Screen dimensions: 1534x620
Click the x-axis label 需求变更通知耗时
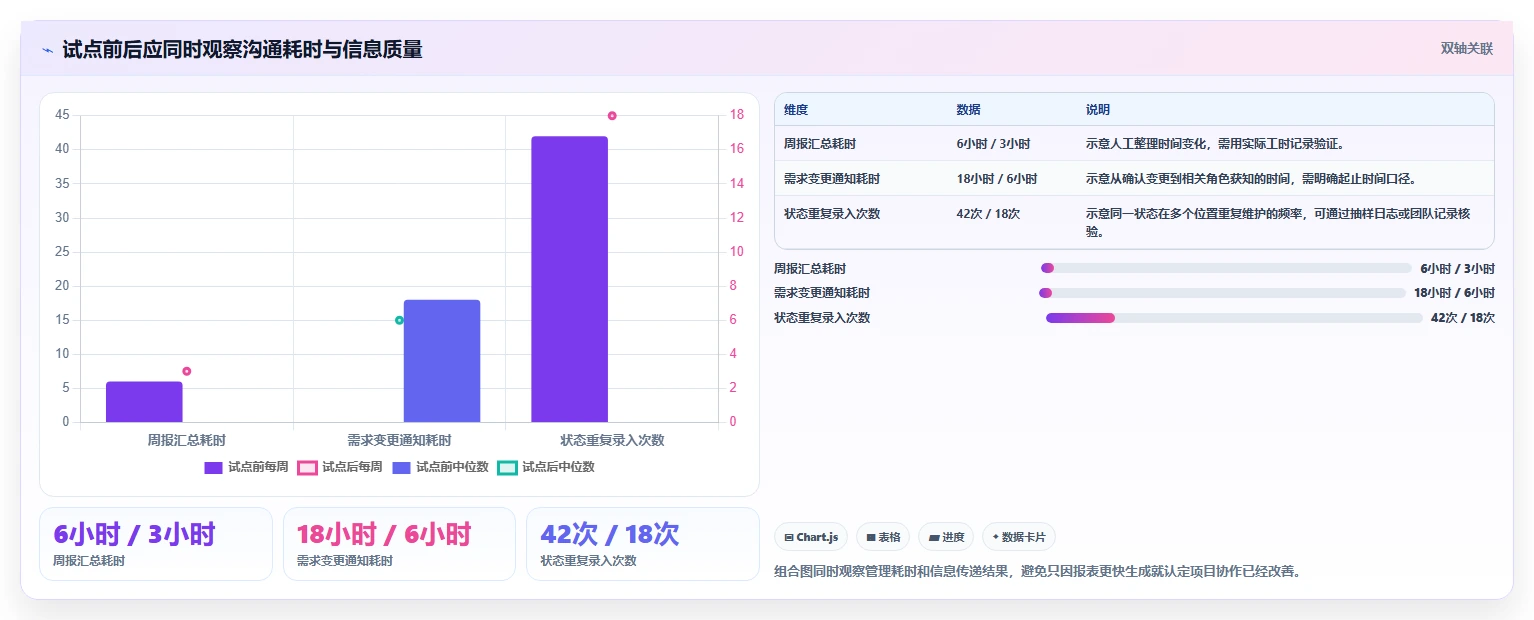coord(399,440)
